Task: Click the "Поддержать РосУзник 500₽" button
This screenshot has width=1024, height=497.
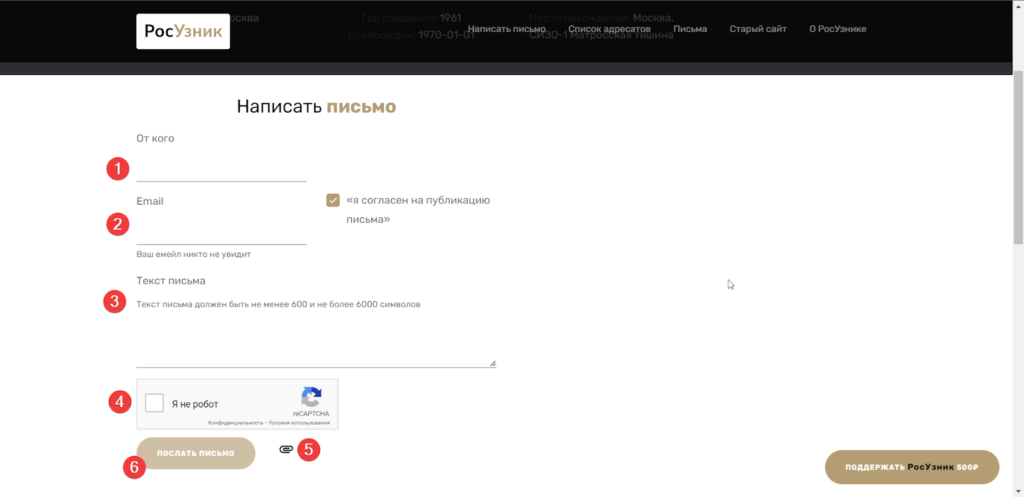Action: (911, 467)
